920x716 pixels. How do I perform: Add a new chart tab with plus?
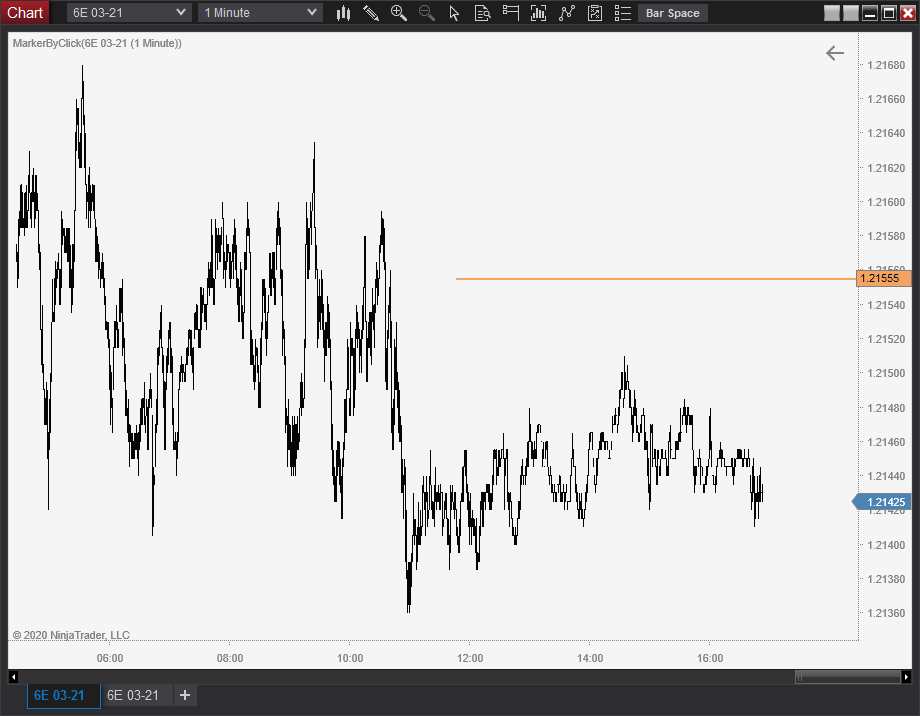pyautogui.click(x=185, y=695)
